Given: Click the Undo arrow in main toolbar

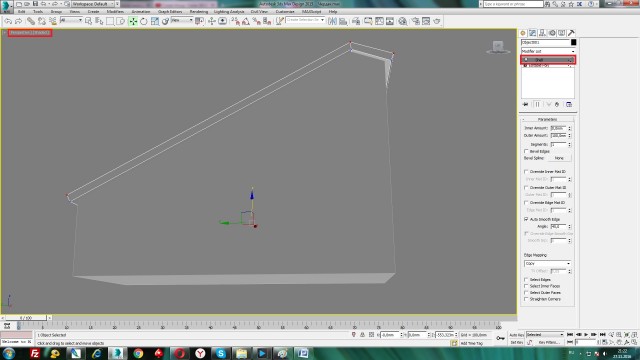Looking at the screenshot, I should (x=8, y=21).
